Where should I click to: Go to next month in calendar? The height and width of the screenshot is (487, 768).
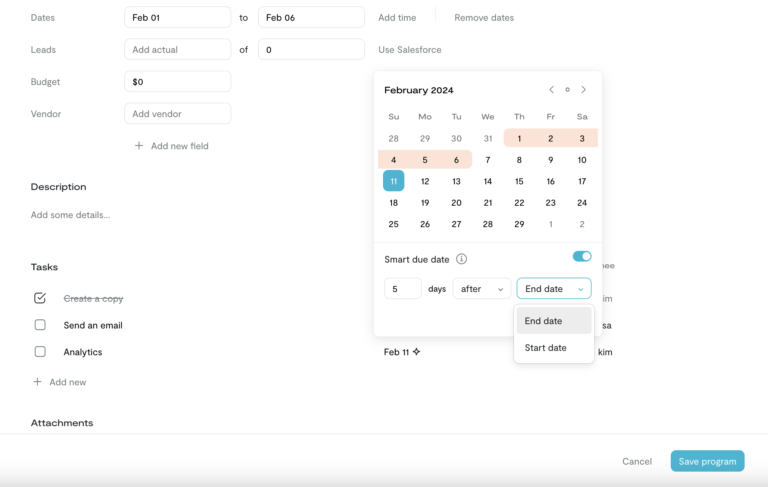(584, 90)
